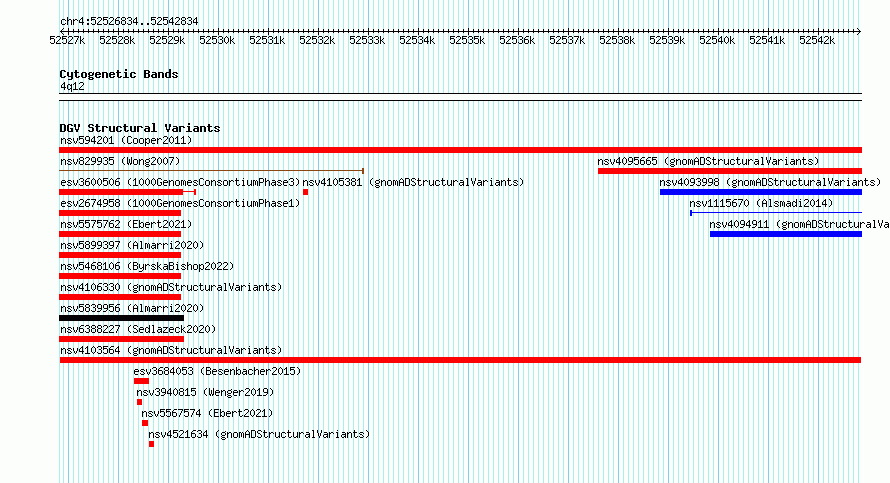Click the DGV Structural Variants track heading
This screenshot has width=890, height=483.
click(140, 128)
